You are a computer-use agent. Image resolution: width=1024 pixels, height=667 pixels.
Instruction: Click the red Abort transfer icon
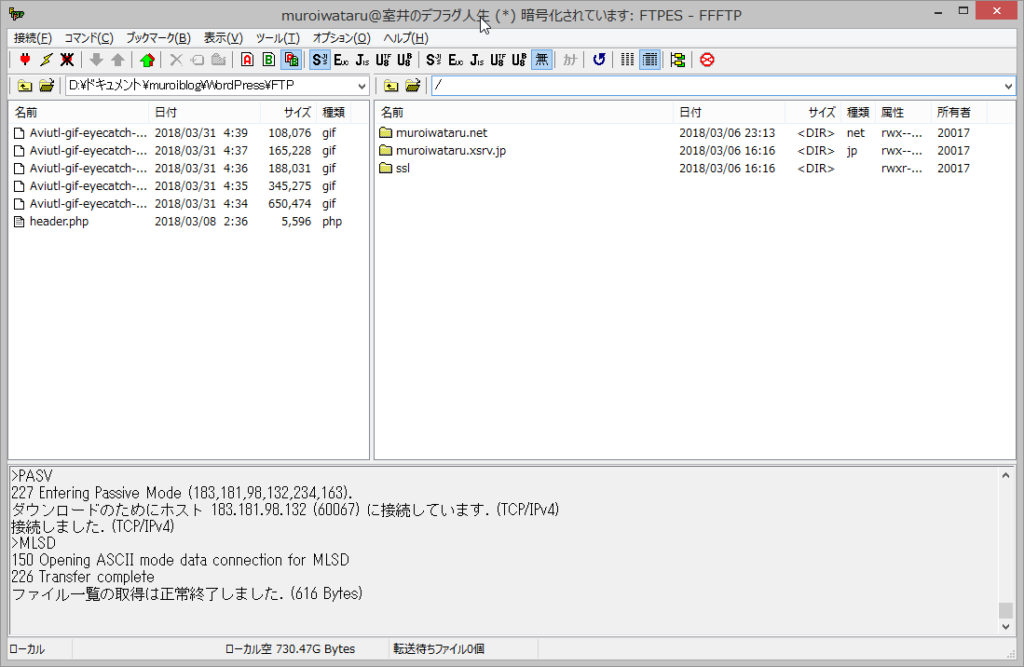[x=707, y=60]
